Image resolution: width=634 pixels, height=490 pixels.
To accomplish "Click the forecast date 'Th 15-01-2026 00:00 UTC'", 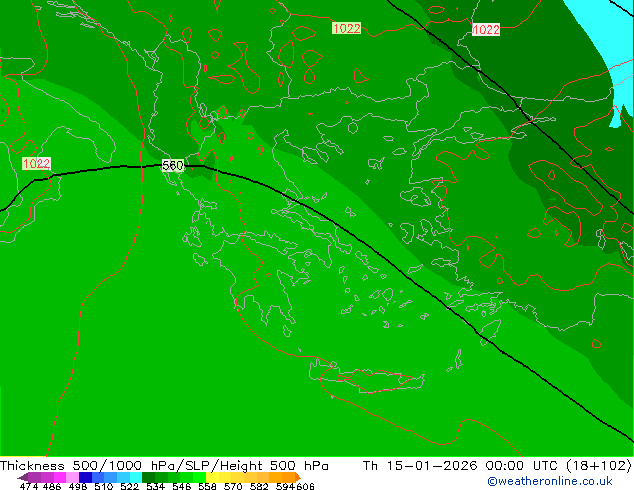I will (462, 465).
